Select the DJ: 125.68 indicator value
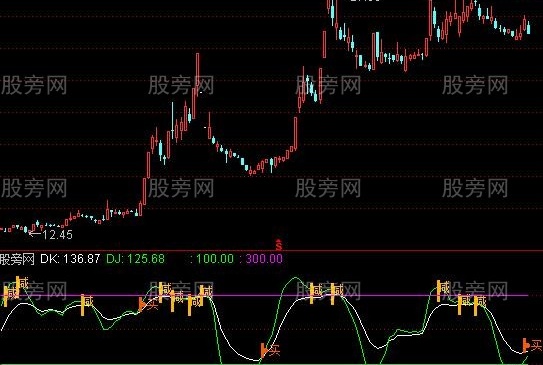543x365 pixels. click(135, 259)
